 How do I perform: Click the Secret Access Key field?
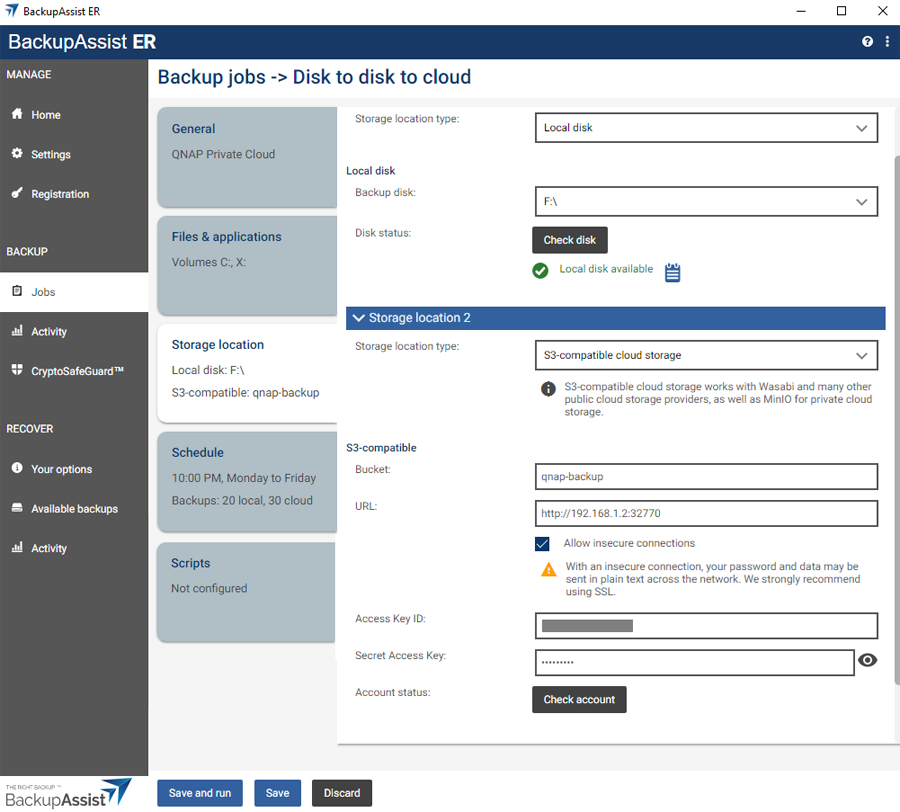(x=695, y=662)
